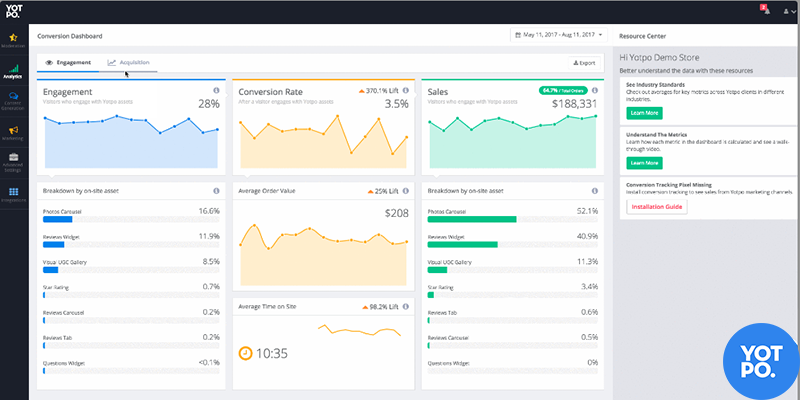The image size is (800, 400).
Task: Click the Export button
Action: coord(582,62)
